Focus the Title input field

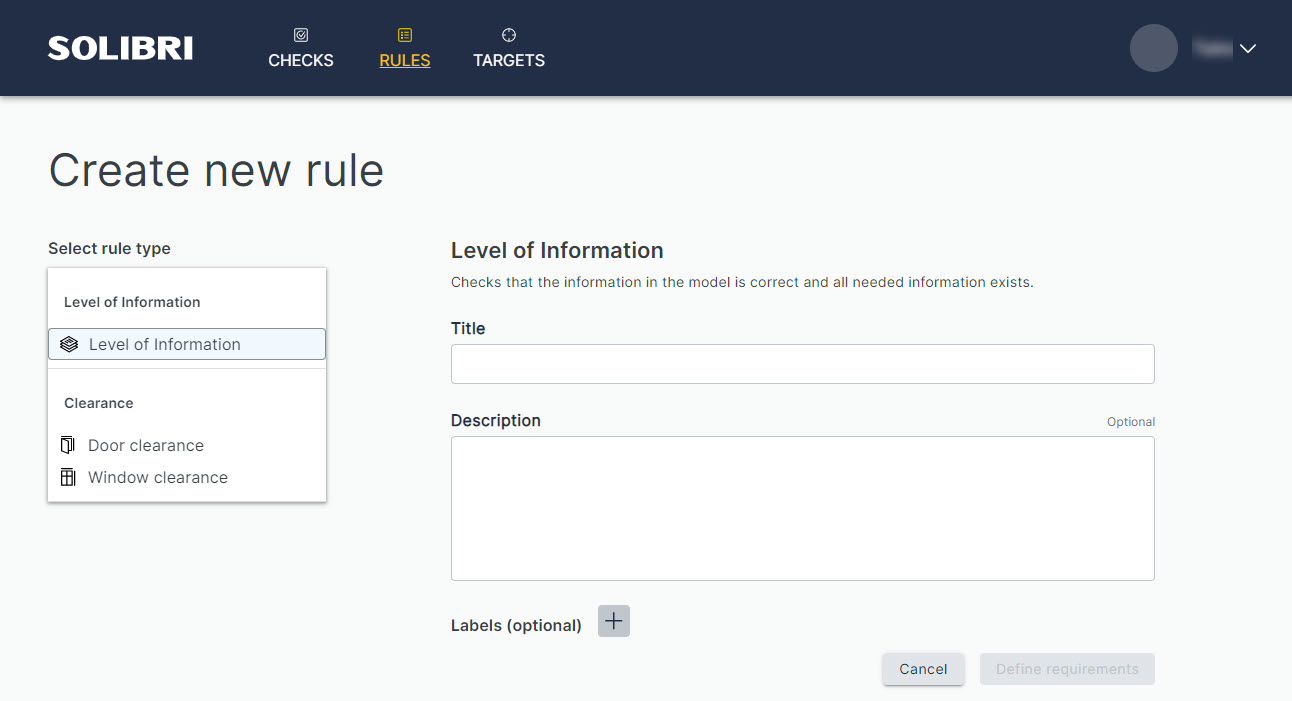click(803, 364)
